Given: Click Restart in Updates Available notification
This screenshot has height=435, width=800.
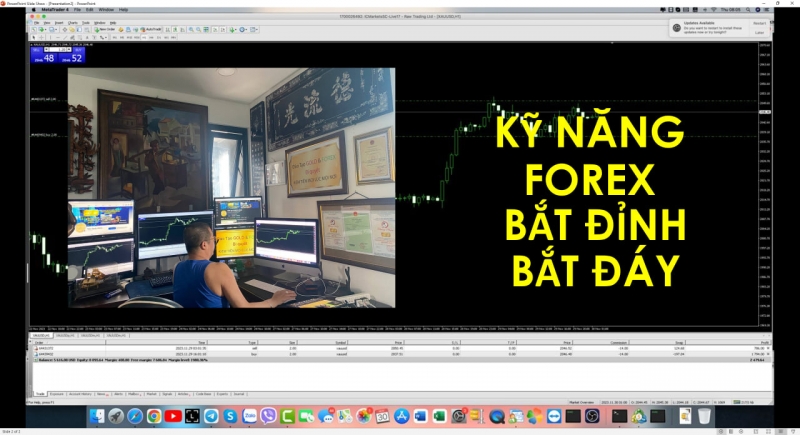Looking at the screenshot, I should (x=759, y=23).
